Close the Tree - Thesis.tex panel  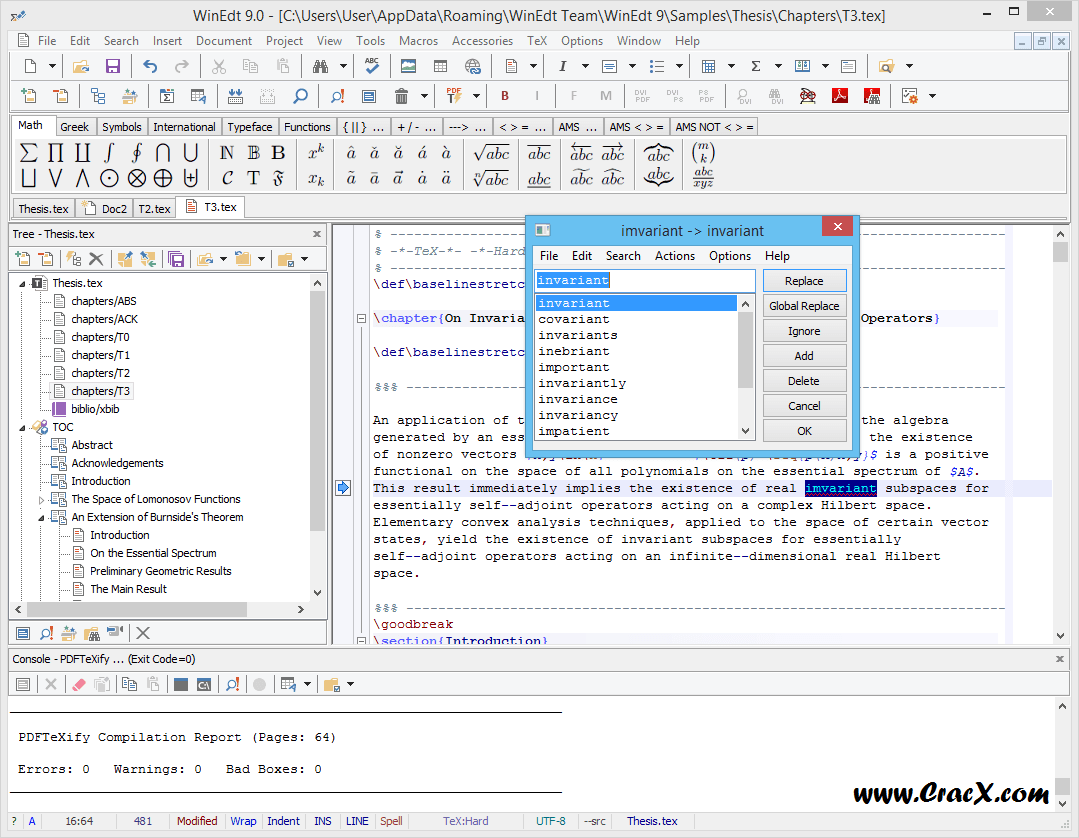tap(317, 234)
